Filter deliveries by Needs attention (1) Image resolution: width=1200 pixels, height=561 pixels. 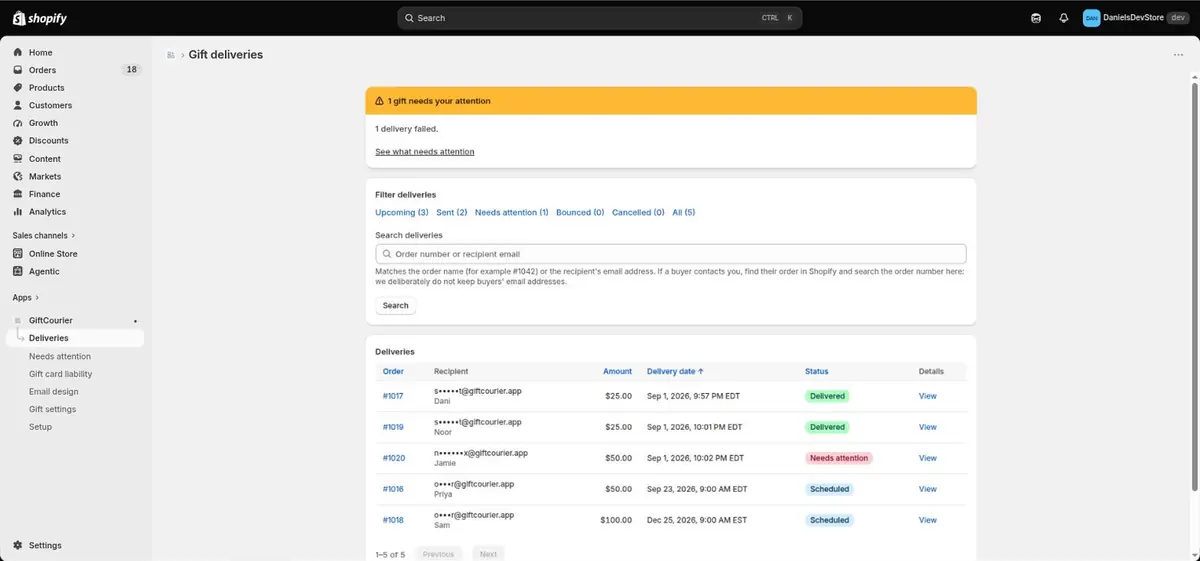click(x=512, y=212)
